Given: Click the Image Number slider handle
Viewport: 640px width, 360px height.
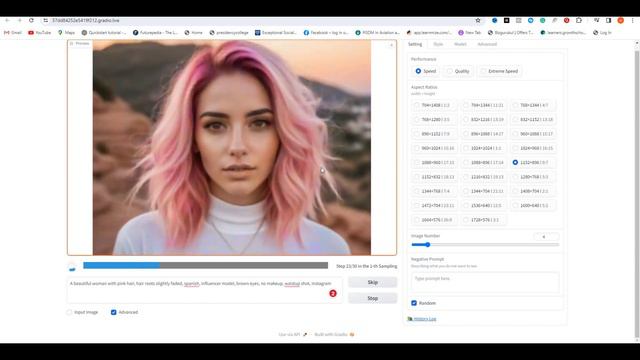Looking at the screenshot, I should pos(427,244).
